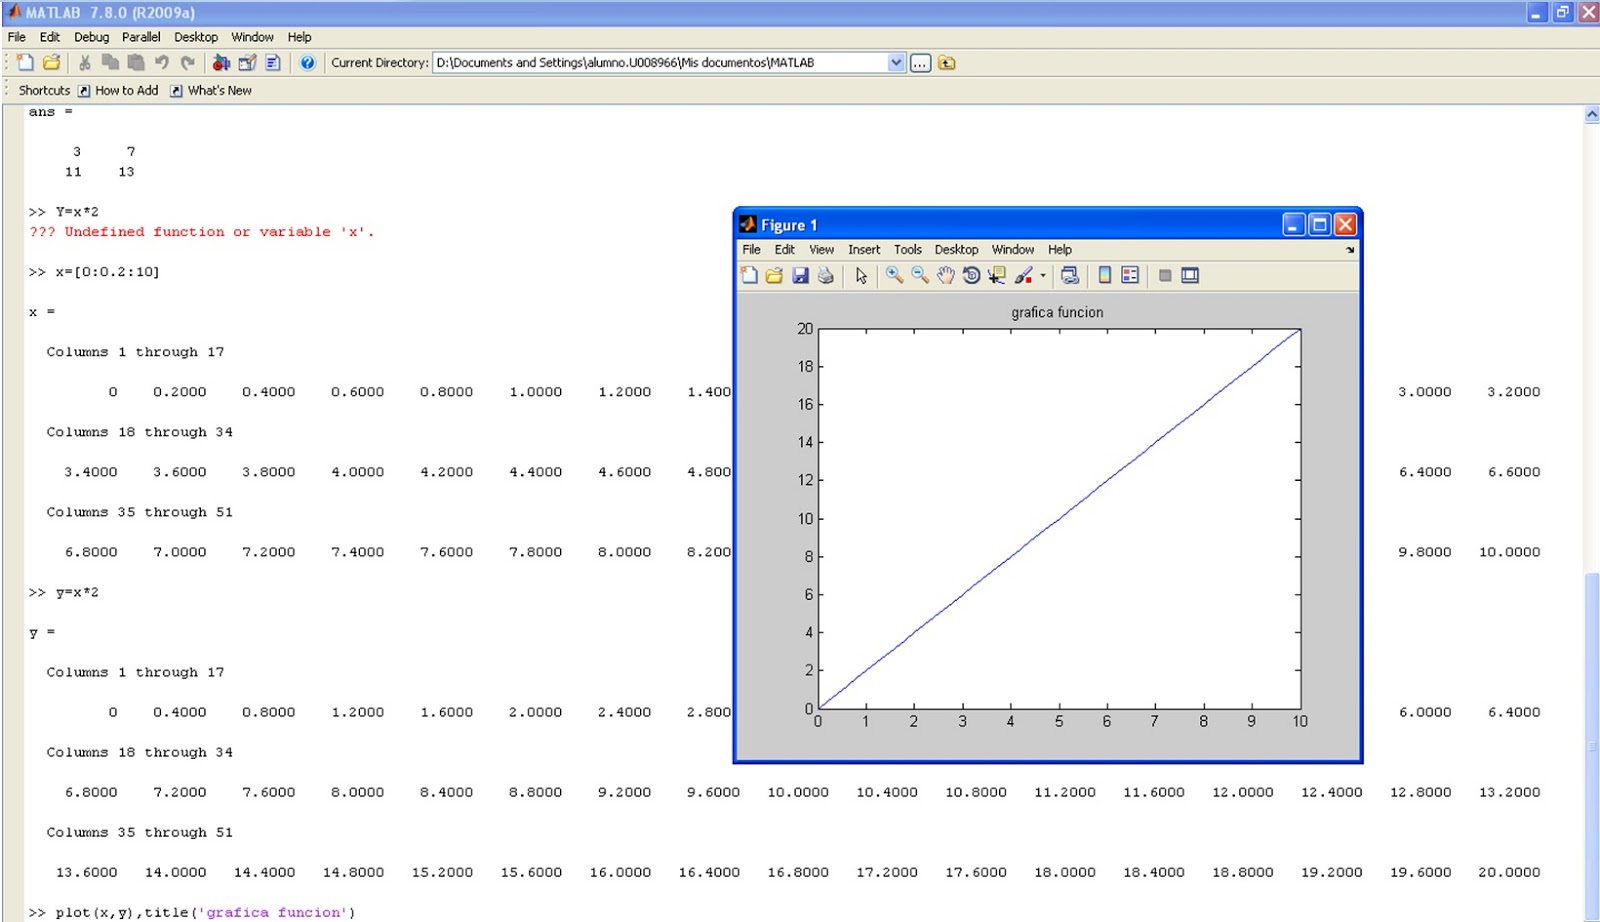The height and width of the screenshot is (922, 1600).
Task: Click the Redo arrow in MATLAB toolbar
Action: 187,62
